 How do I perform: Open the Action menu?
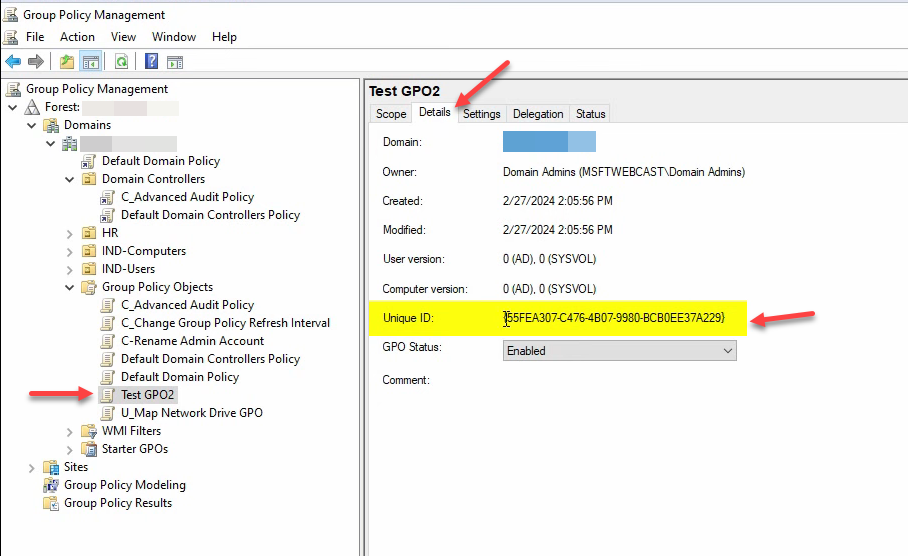(x=77, y=37)
